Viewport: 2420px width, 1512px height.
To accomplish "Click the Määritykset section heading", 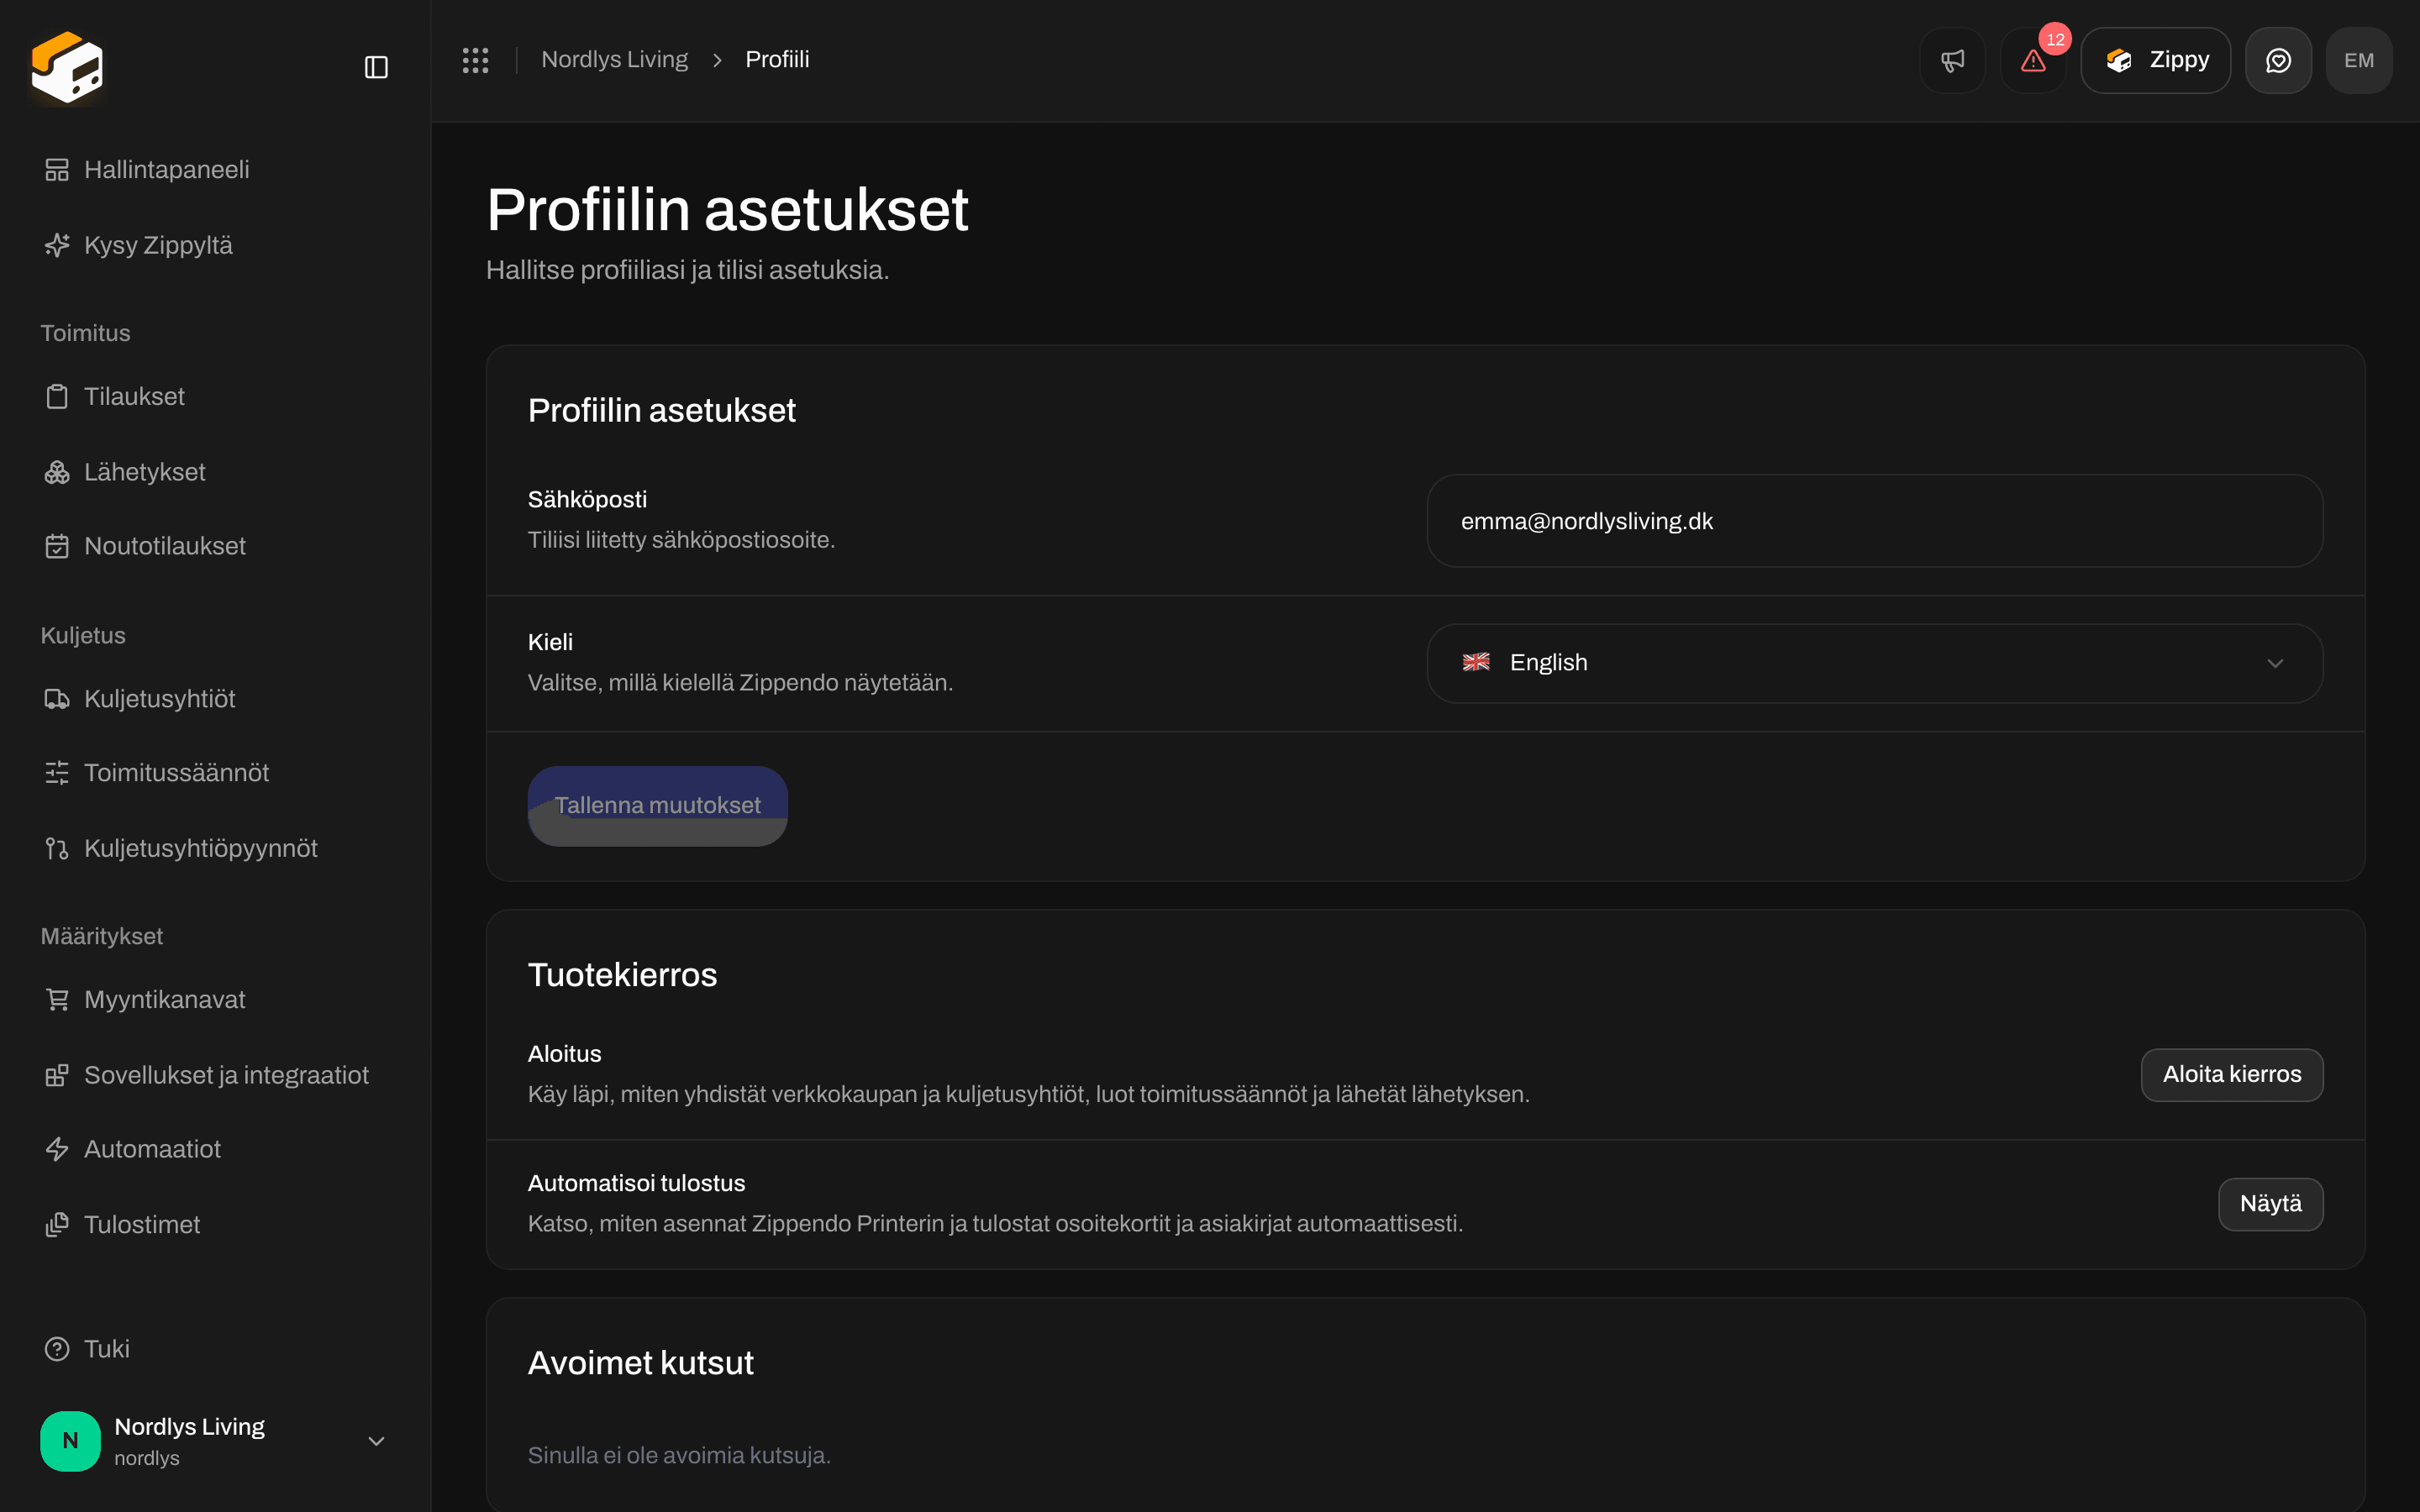I will (x=101, y=936).
